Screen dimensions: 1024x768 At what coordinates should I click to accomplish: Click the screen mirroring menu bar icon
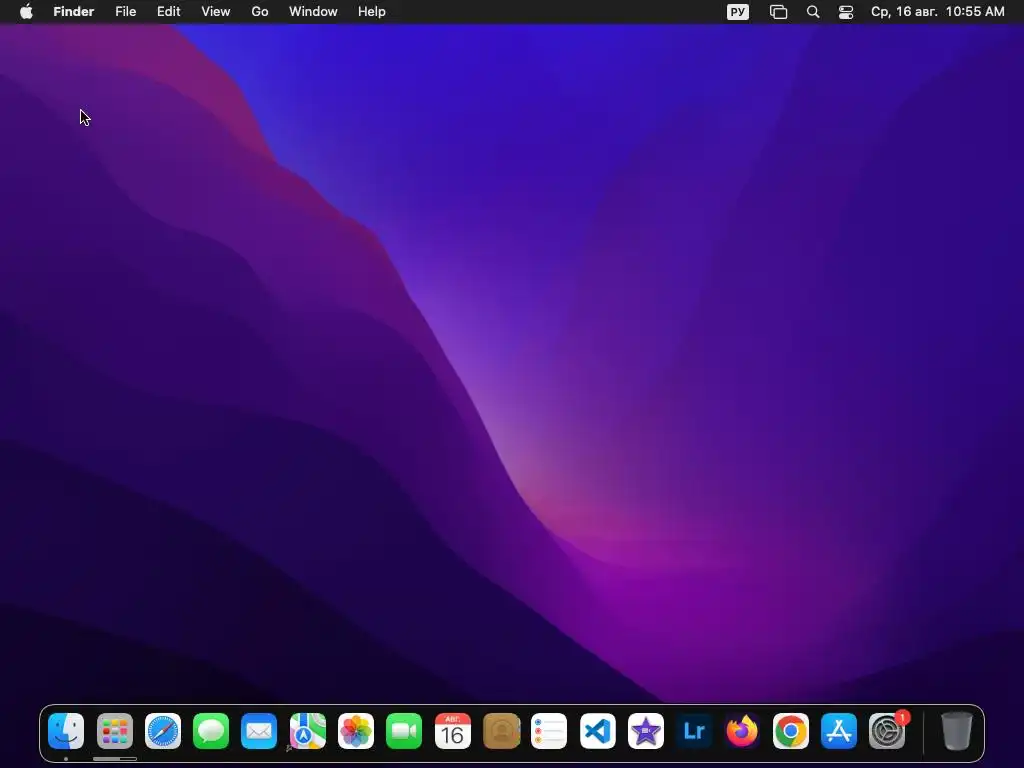(x=778, y=12)
